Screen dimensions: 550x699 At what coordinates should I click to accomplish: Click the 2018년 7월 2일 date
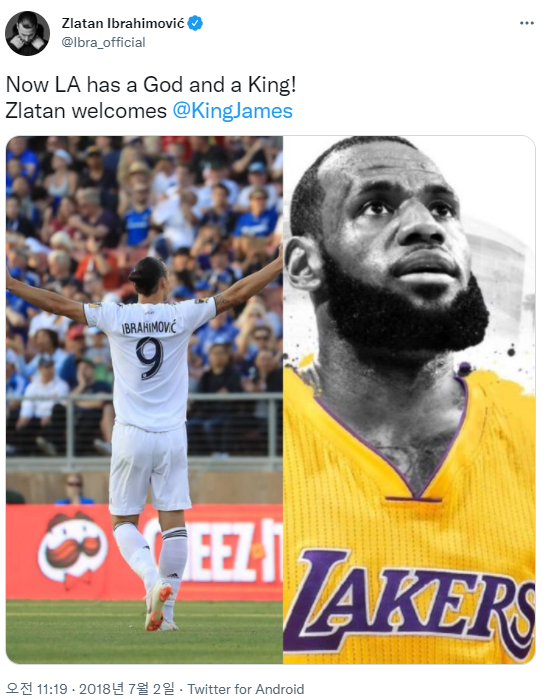coord(127,689)
